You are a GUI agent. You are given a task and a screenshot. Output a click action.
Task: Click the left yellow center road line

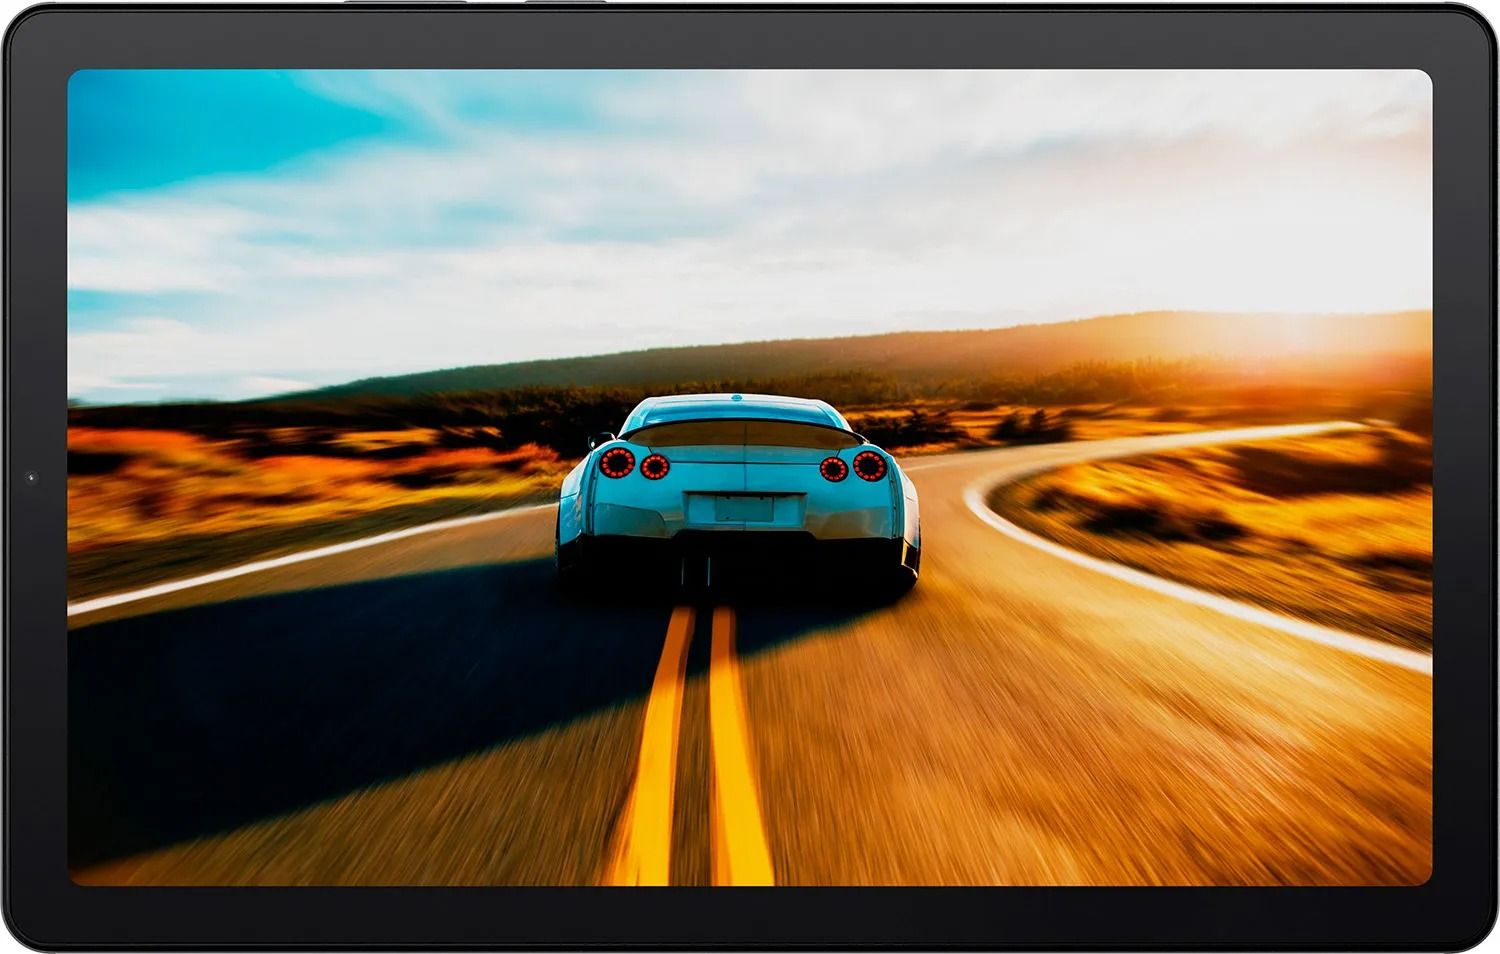coord(655,760)
